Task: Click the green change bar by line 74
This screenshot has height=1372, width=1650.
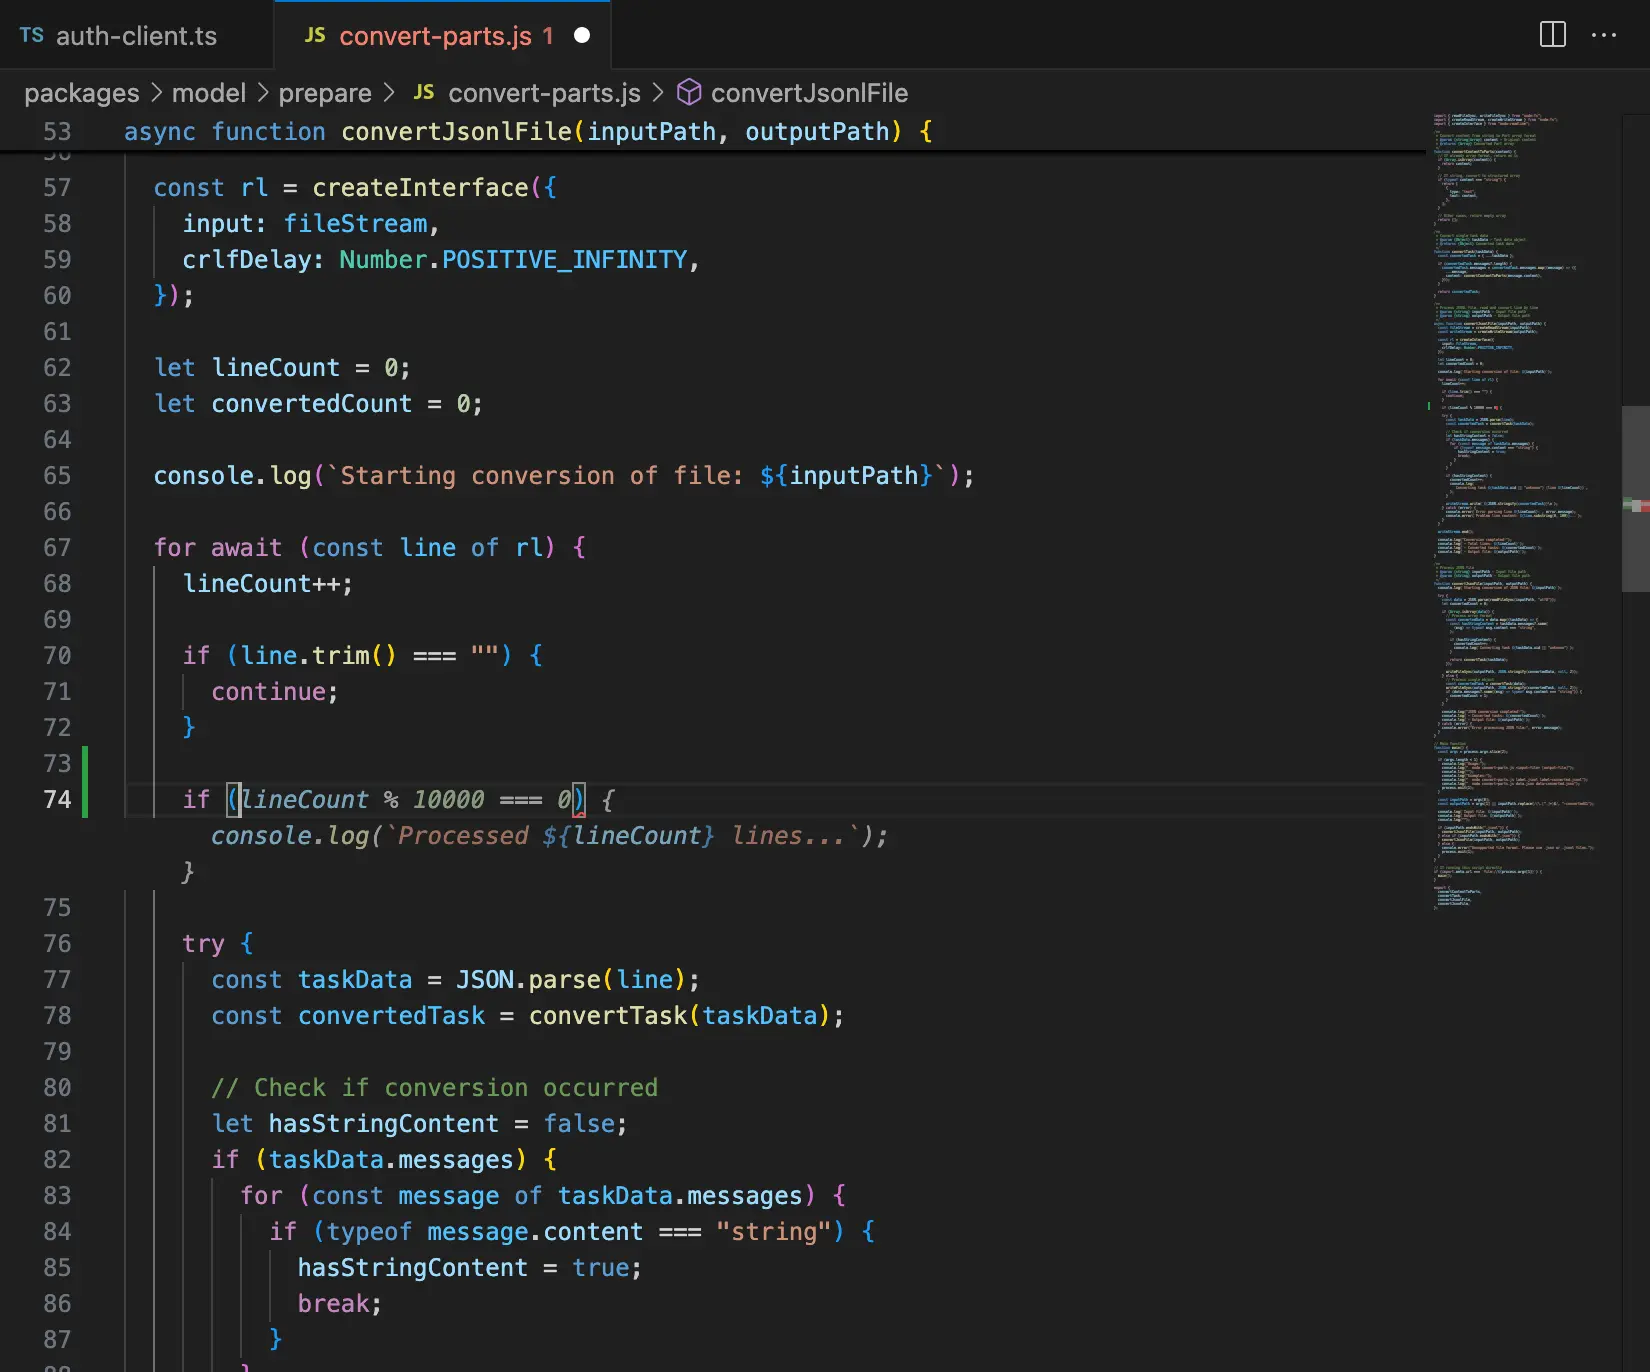Action: tap(85, 782)
